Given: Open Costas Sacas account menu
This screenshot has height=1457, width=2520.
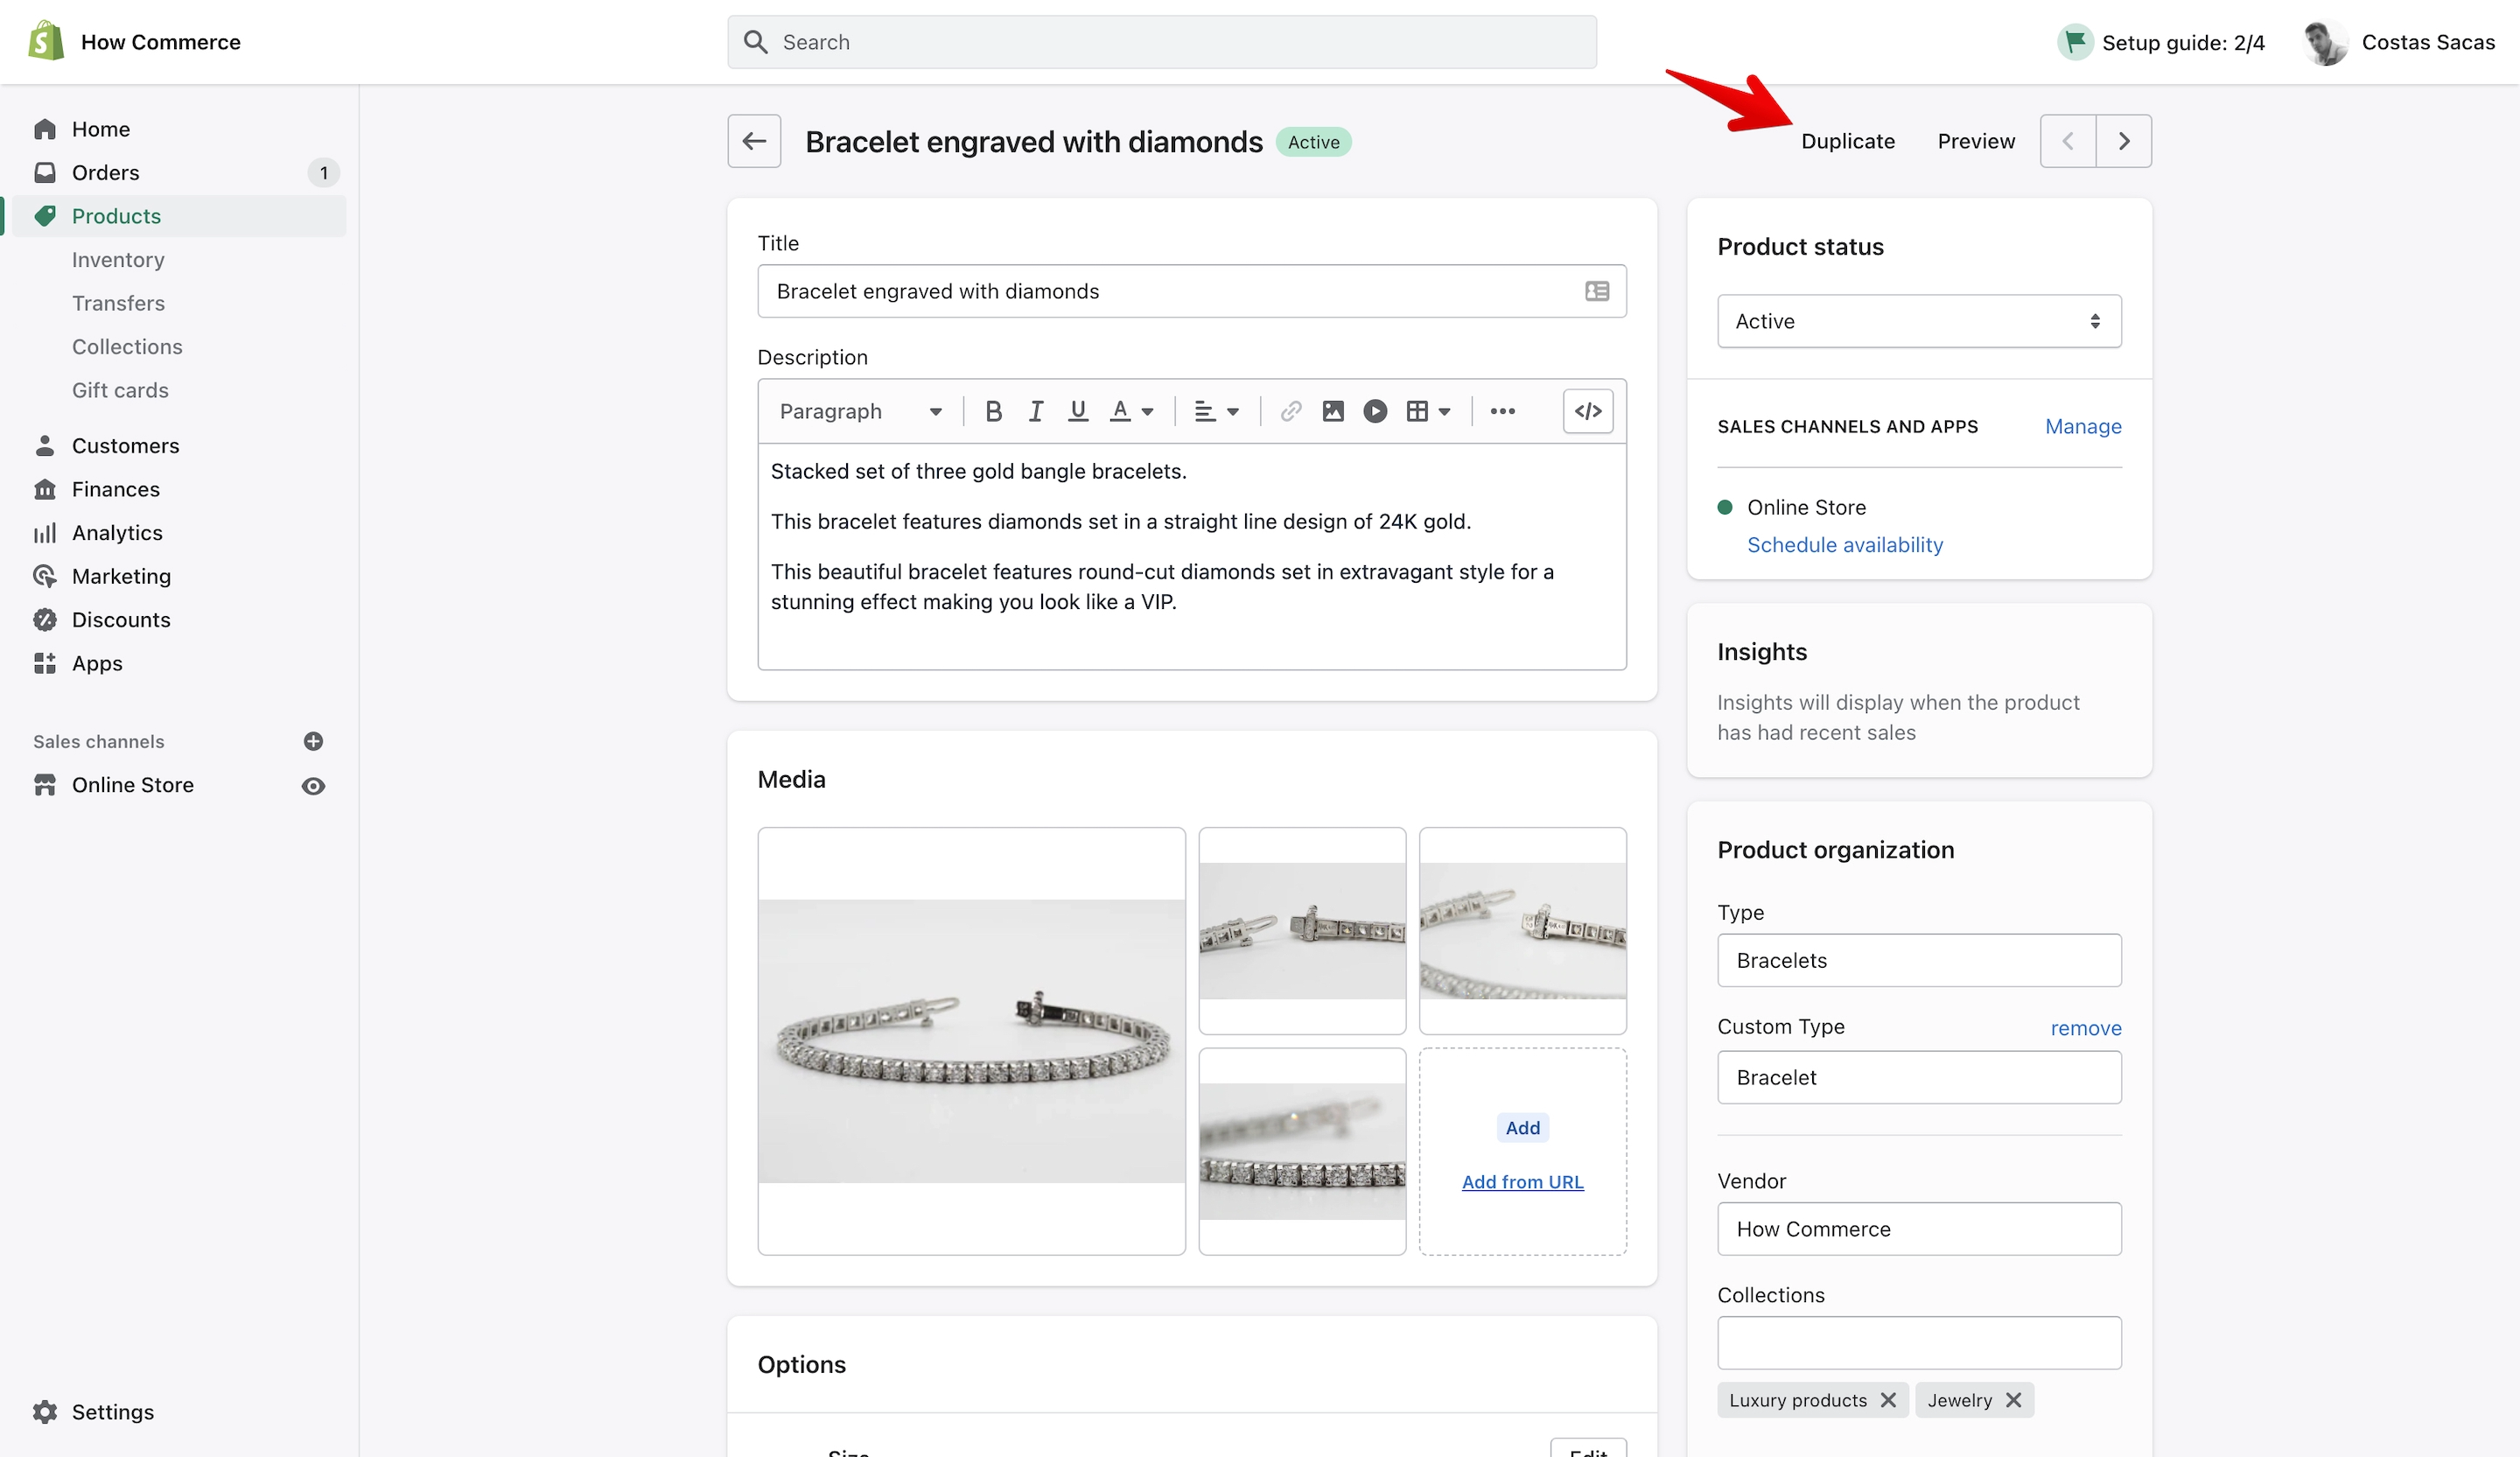Looking at the screenshot, I should [x=2398, y=42].
